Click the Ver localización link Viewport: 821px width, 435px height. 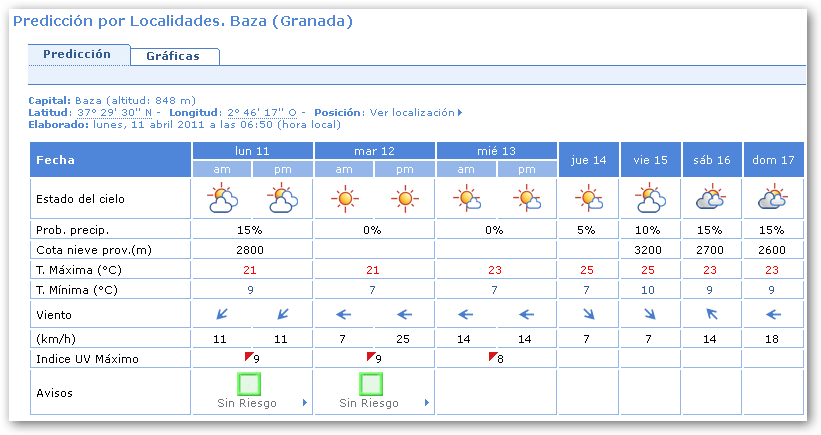click(x=411, y=113)
